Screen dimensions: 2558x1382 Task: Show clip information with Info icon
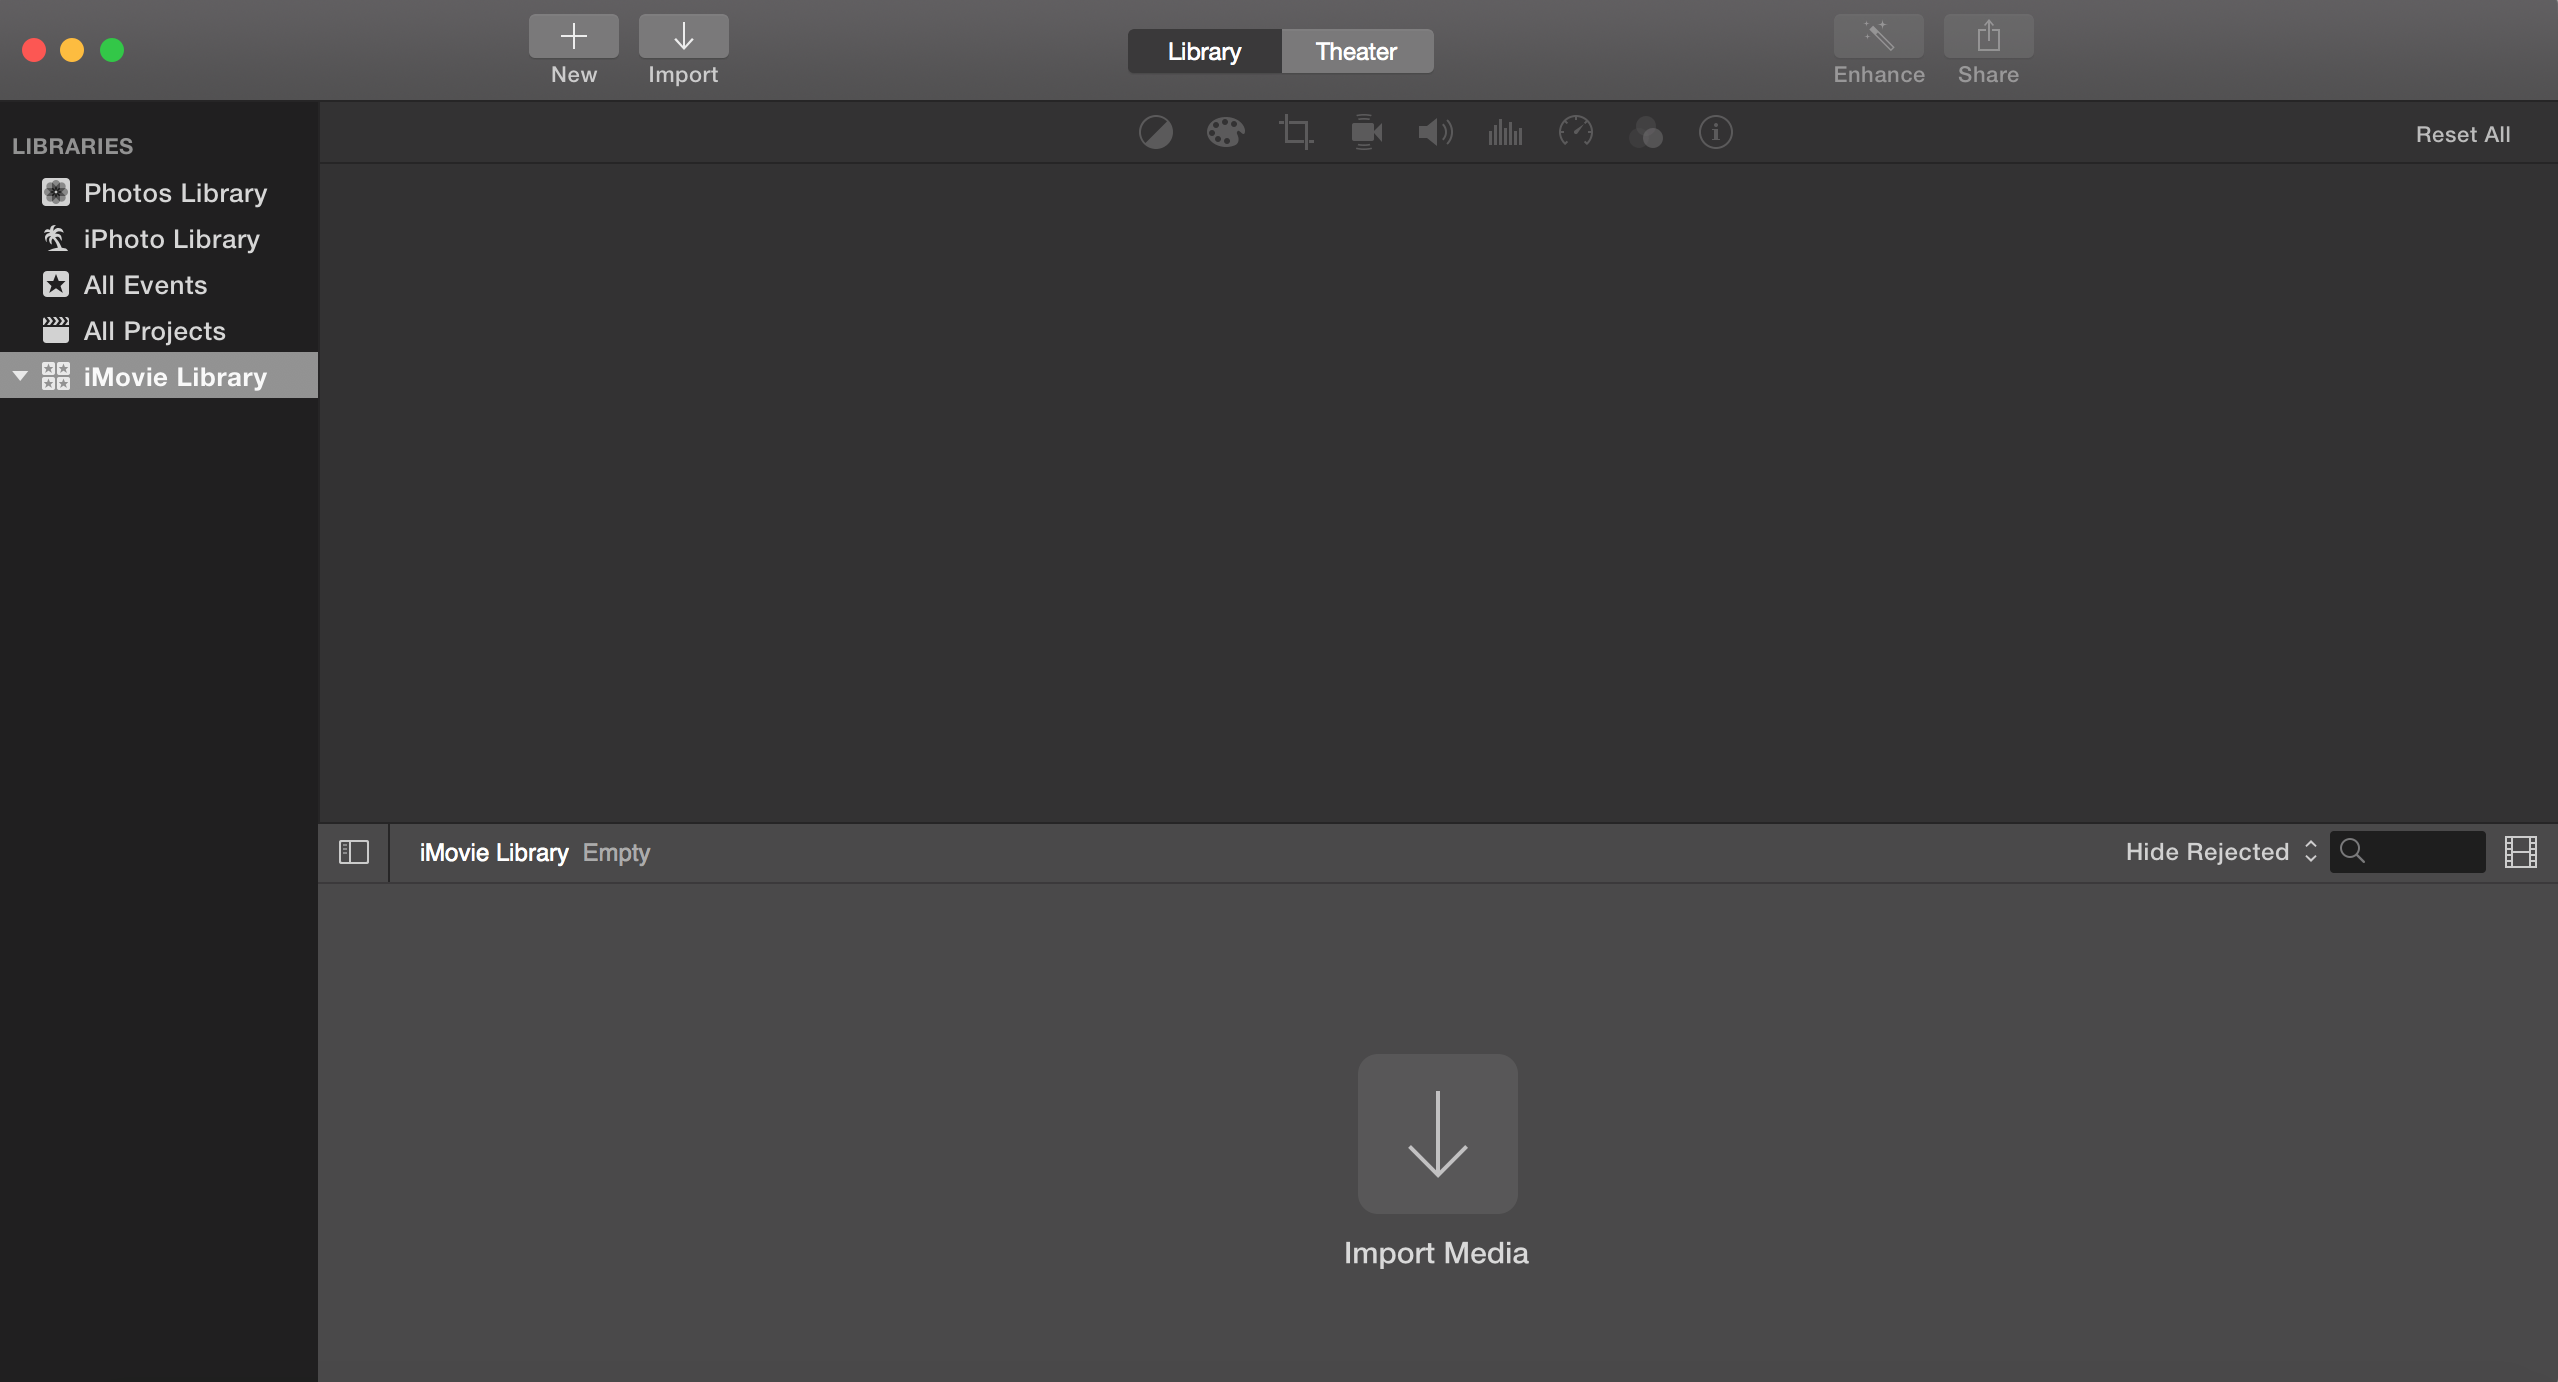[1715, 132]
